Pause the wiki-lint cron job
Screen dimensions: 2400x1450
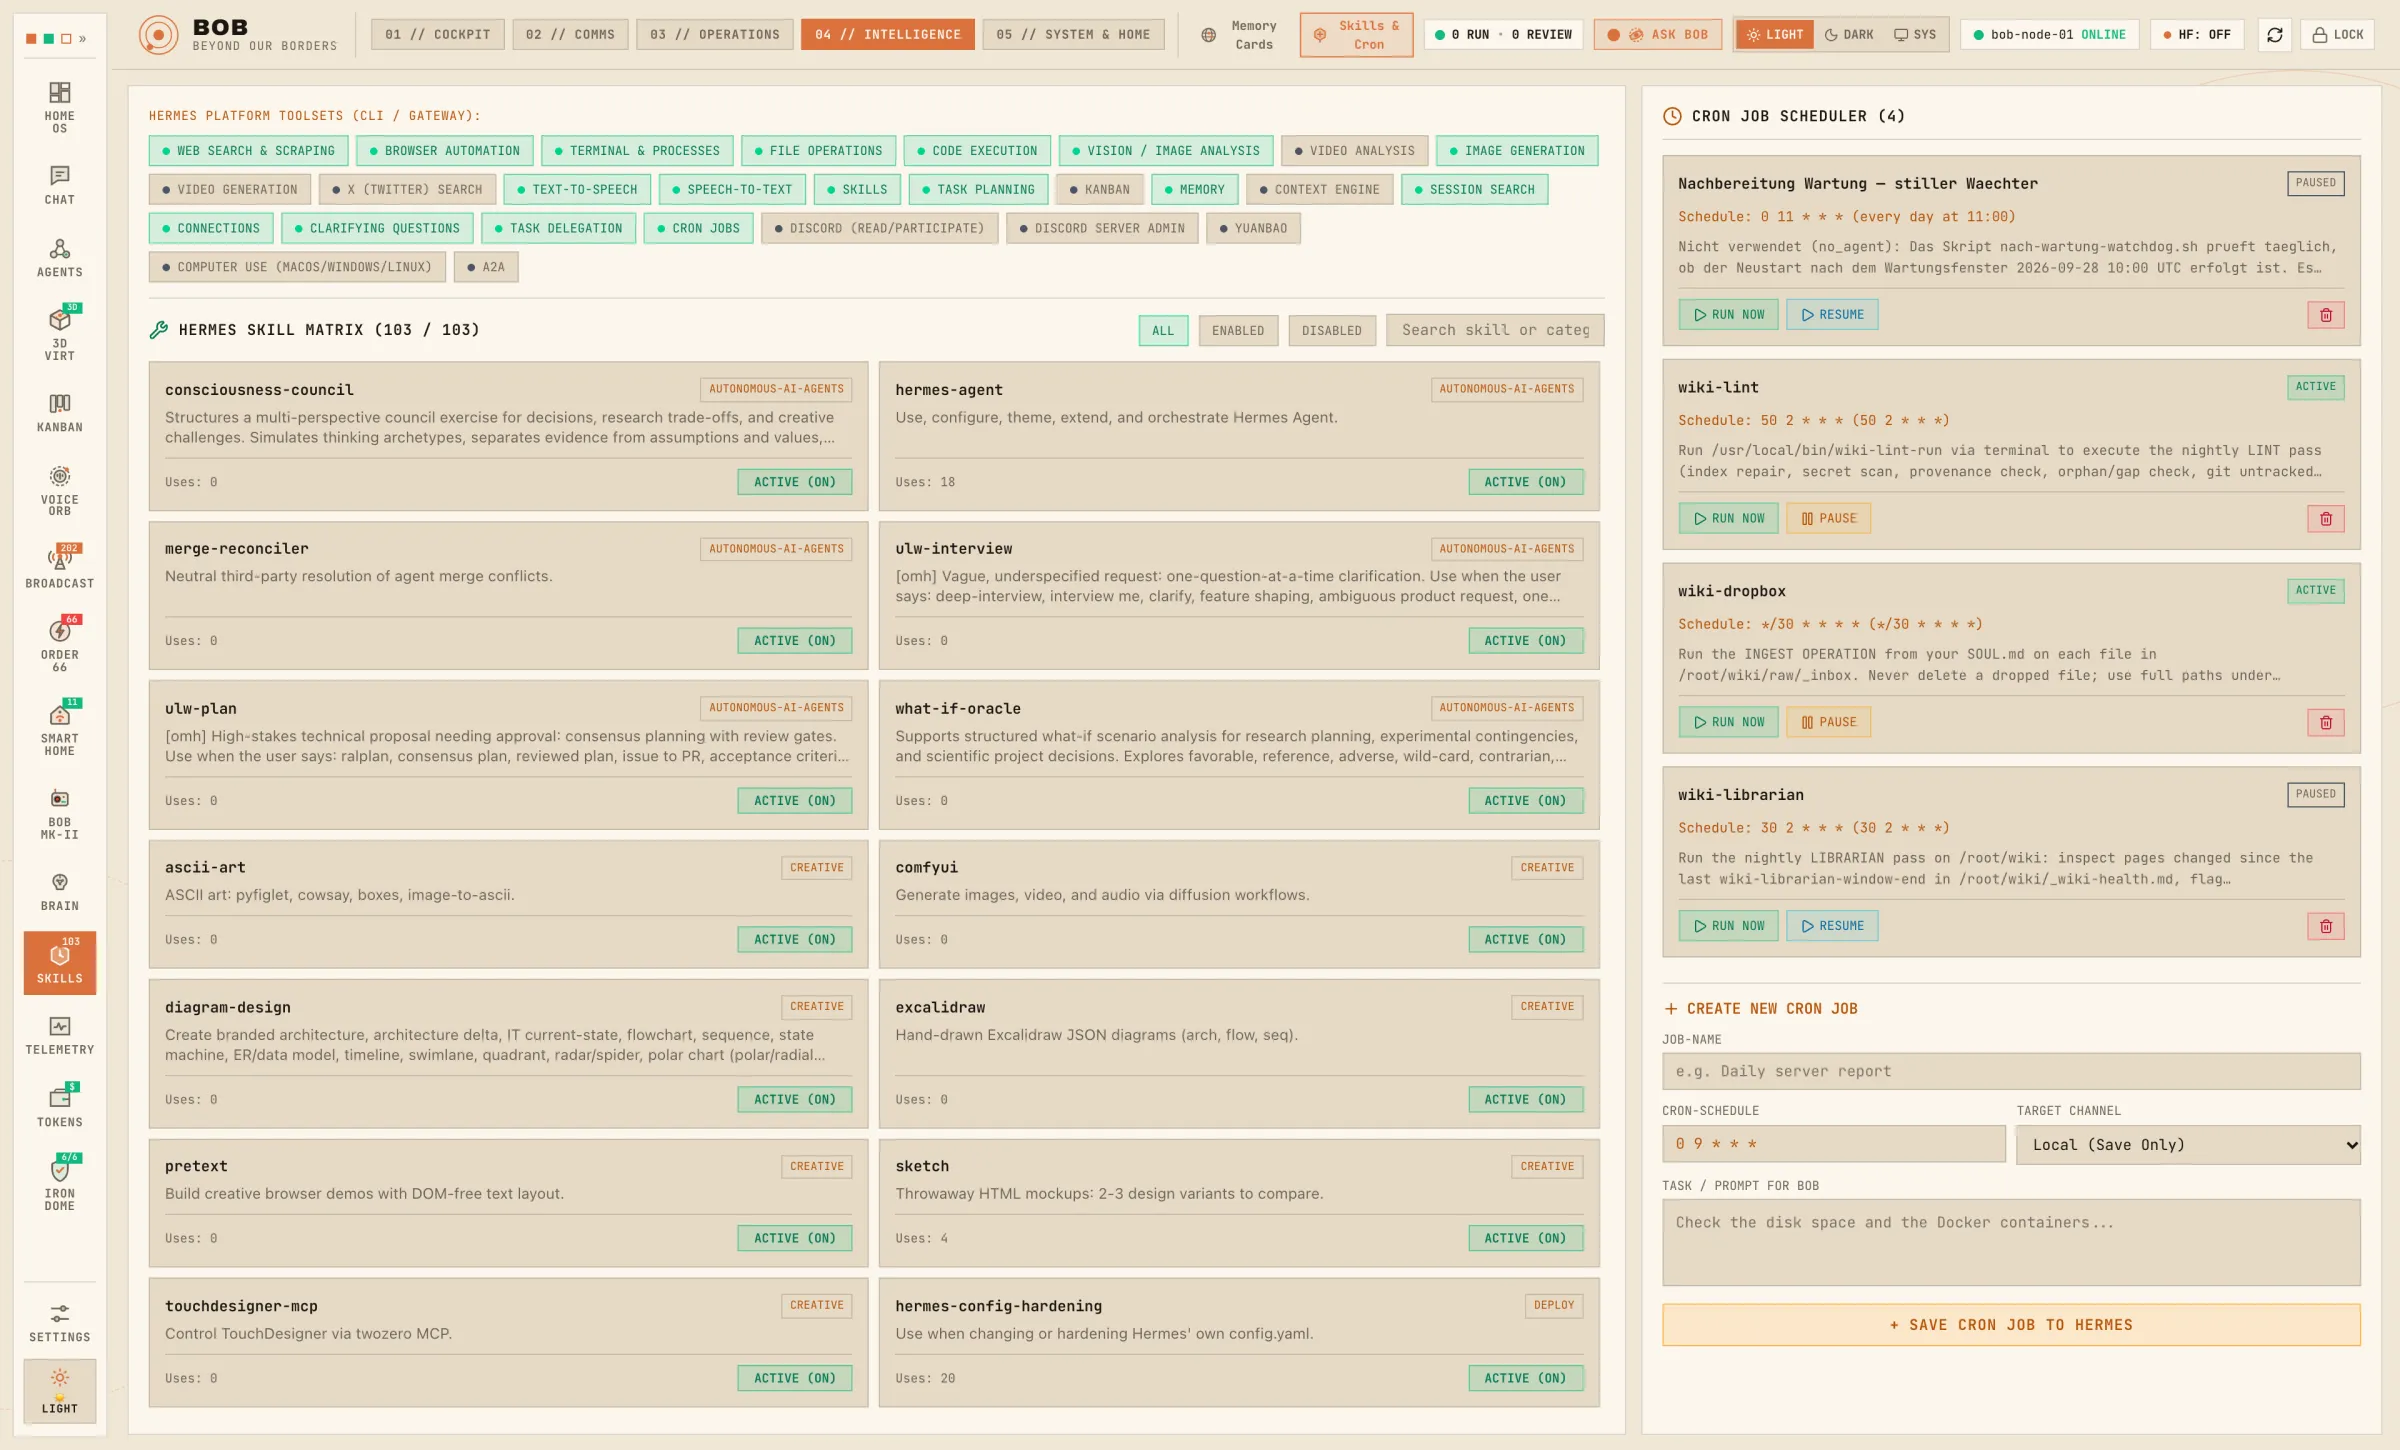(x=1828, y=519)
